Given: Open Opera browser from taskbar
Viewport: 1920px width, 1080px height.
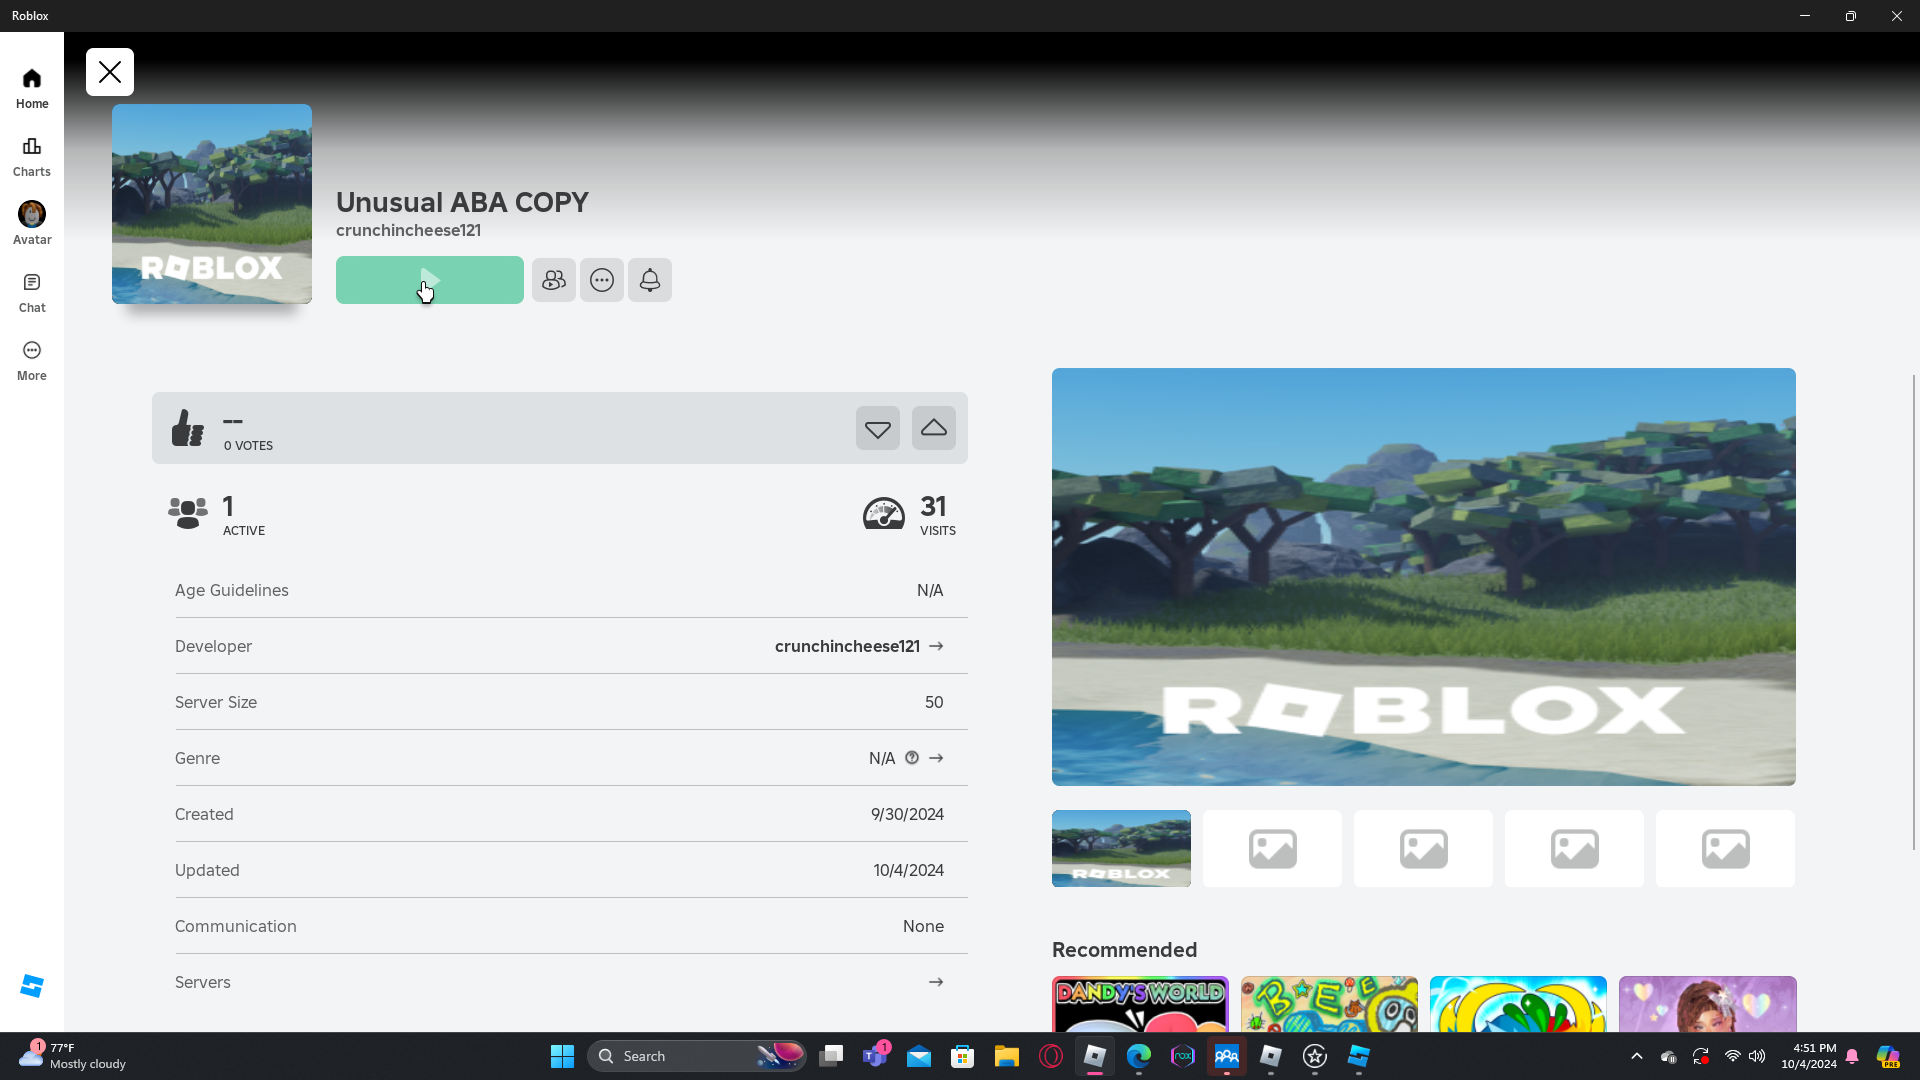Looking at the screenshot, I should (1051, 1056).
